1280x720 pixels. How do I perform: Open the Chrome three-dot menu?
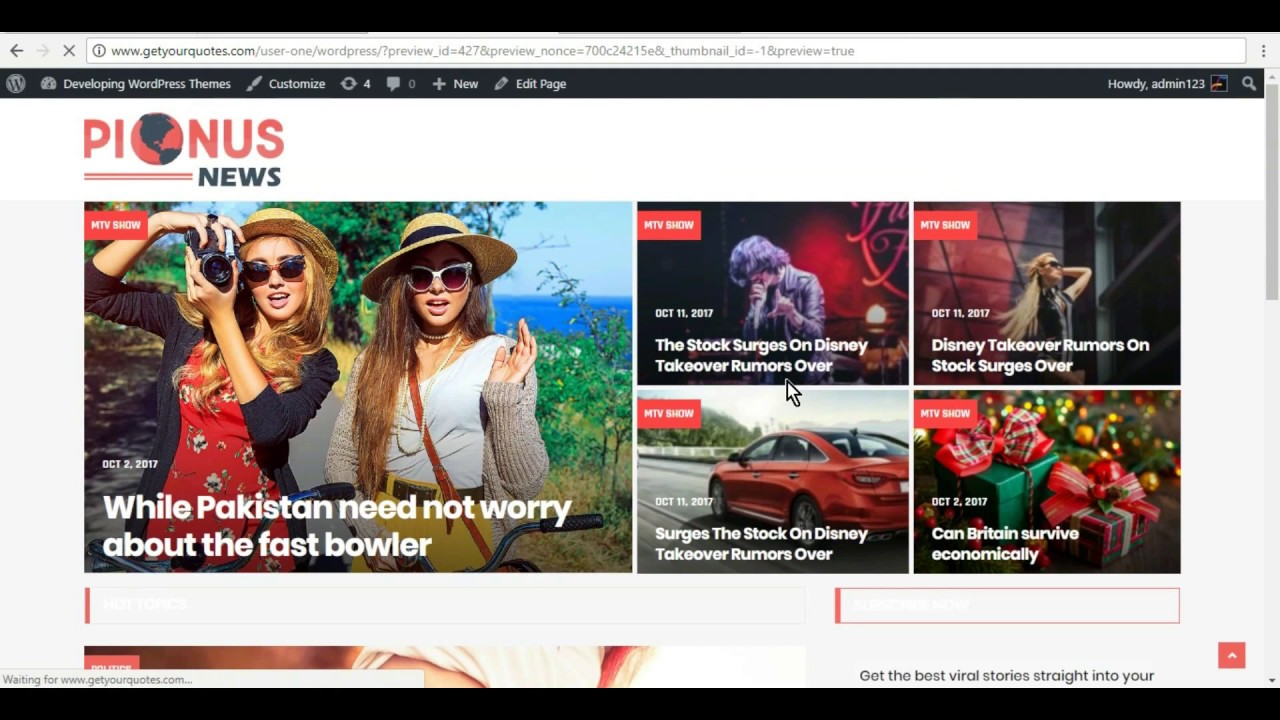(1264, 50)
